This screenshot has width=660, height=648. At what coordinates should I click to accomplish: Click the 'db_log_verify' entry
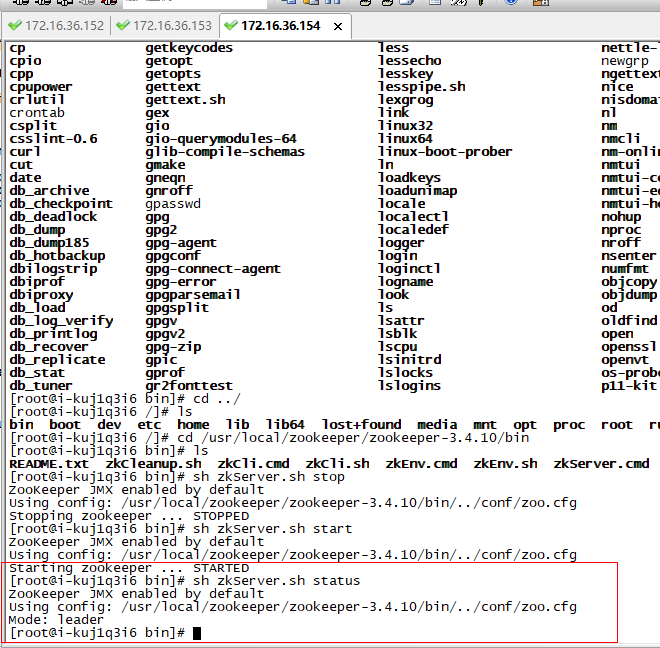(61, 320)
